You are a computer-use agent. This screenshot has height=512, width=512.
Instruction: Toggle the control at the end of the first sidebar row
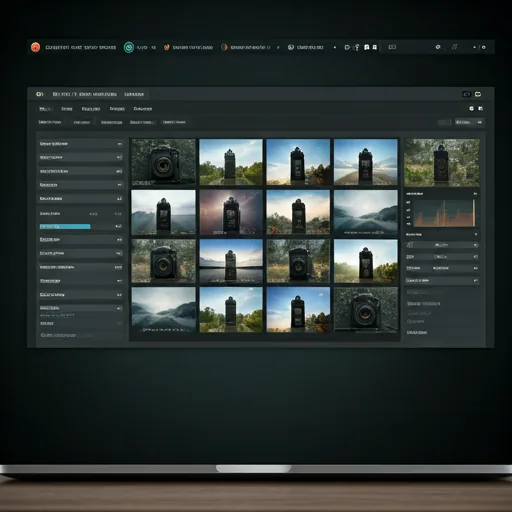click(119, 144)
